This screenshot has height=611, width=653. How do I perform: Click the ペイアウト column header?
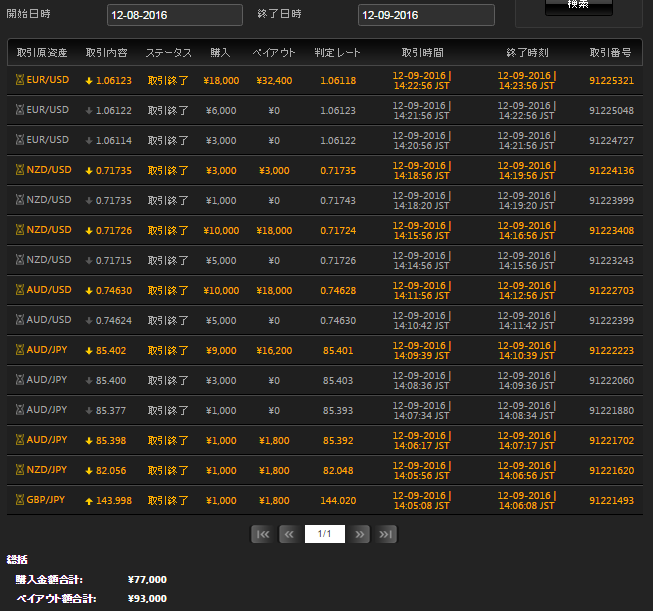(x=274, y=52)
